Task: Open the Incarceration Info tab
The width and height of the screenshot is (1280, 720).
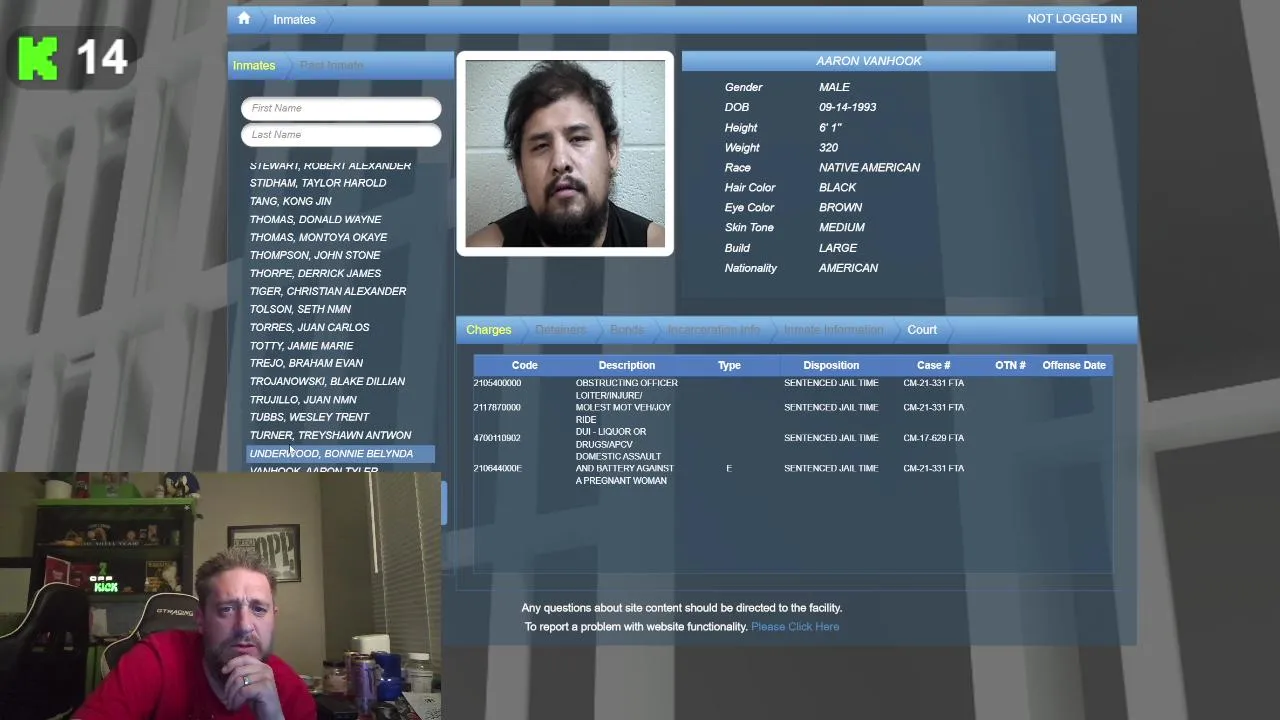Action: (714, 330)
